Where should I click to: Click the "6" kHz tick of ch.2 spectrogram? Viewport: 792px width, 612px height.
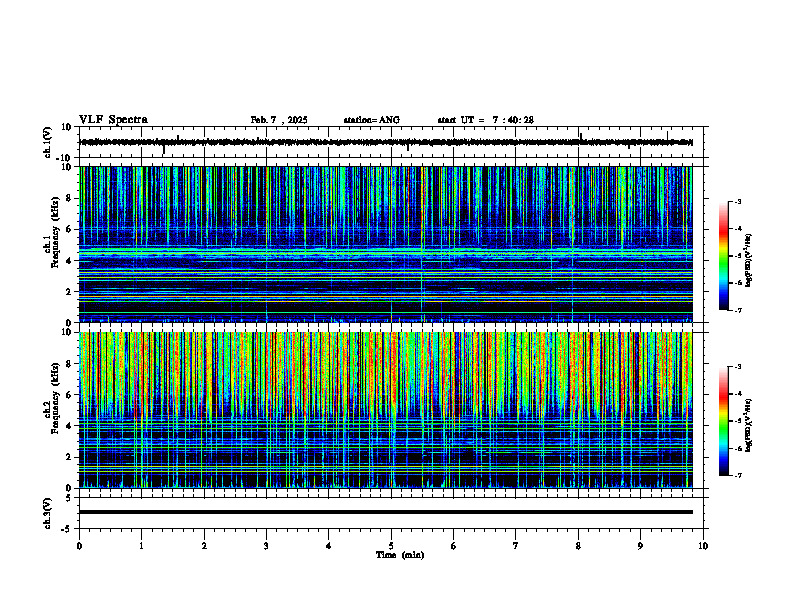pyautogui.click(x=70, y=395)
